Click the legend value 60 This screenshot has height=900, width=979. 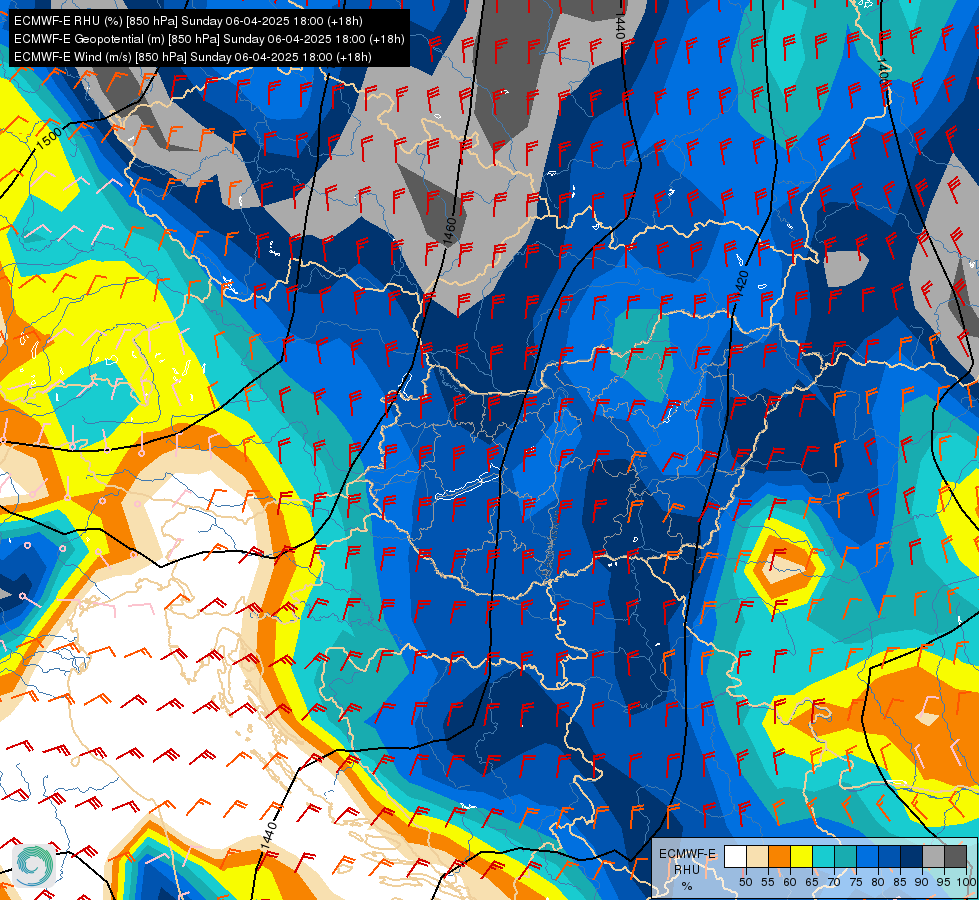point(790,882)
